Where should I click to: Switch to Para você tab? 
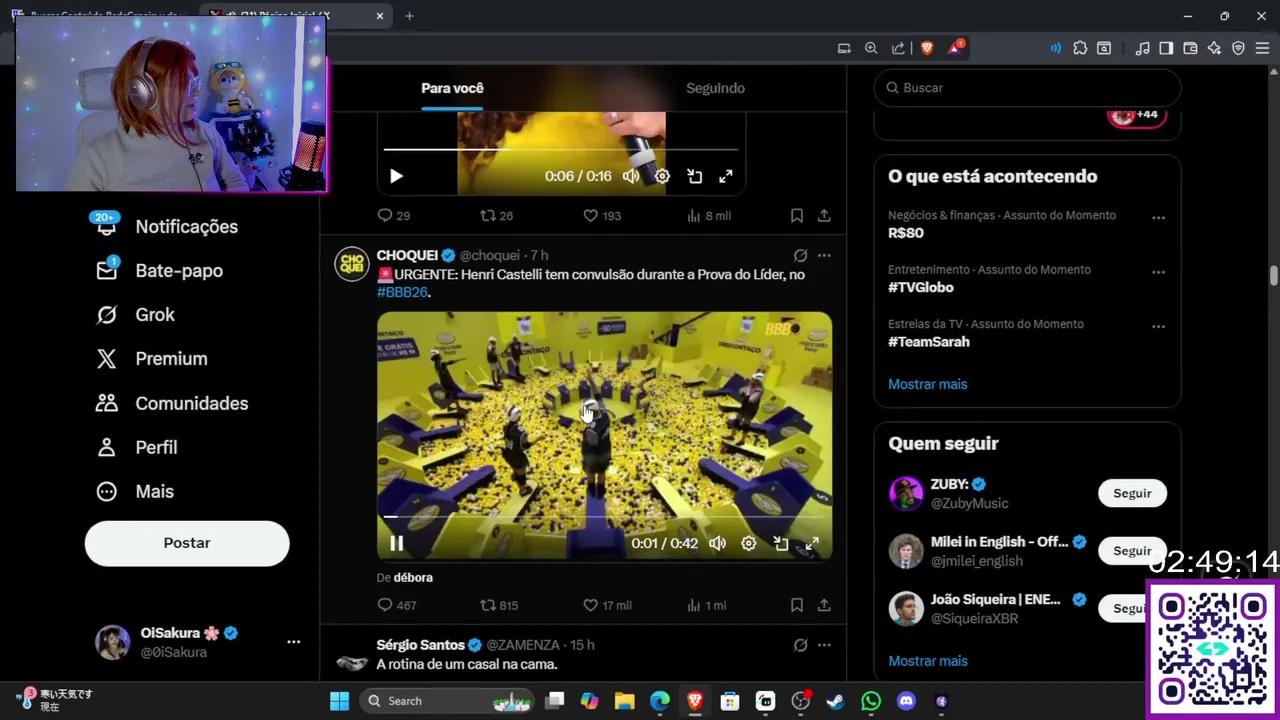[x=452, y=88]
